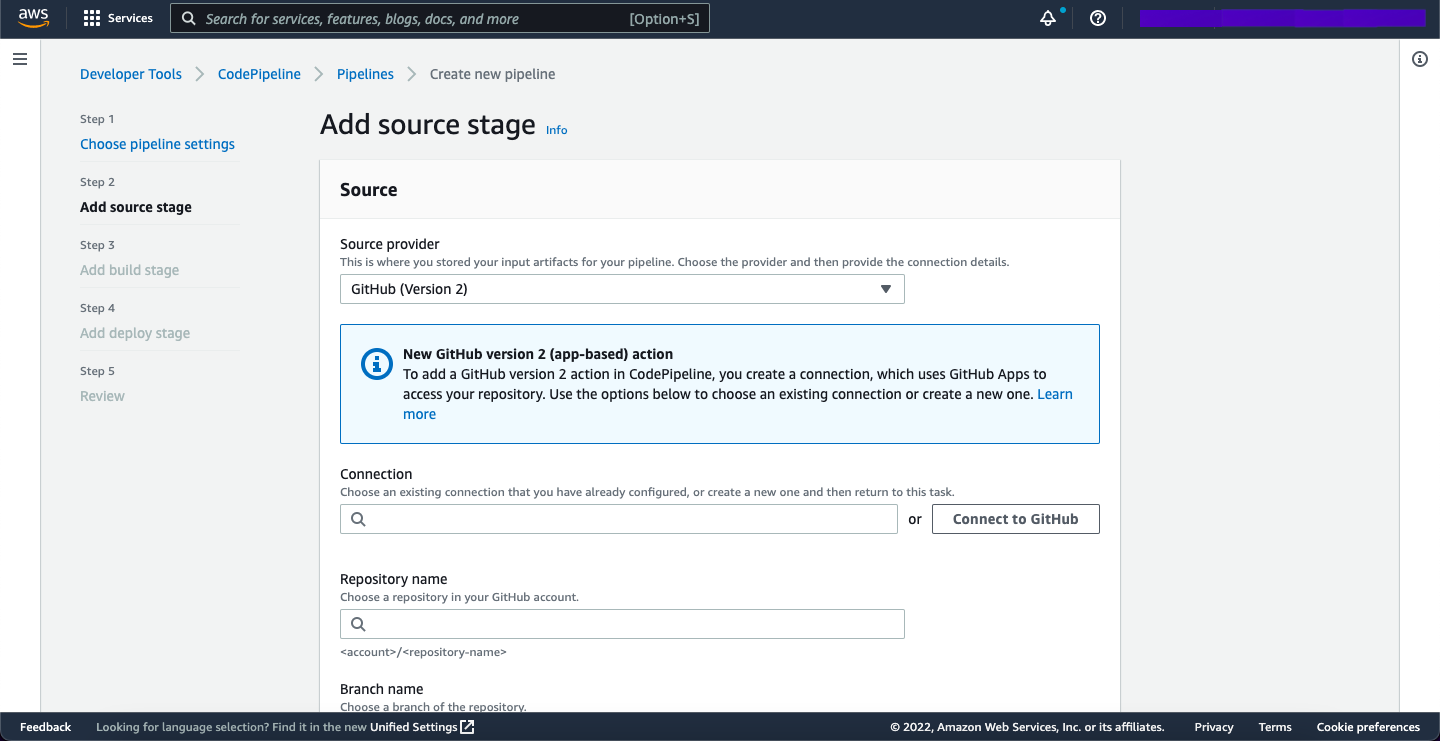Viewport: 1440px width, 741px height.
Task: Click the 'Repository name' label
Action: 393,579
